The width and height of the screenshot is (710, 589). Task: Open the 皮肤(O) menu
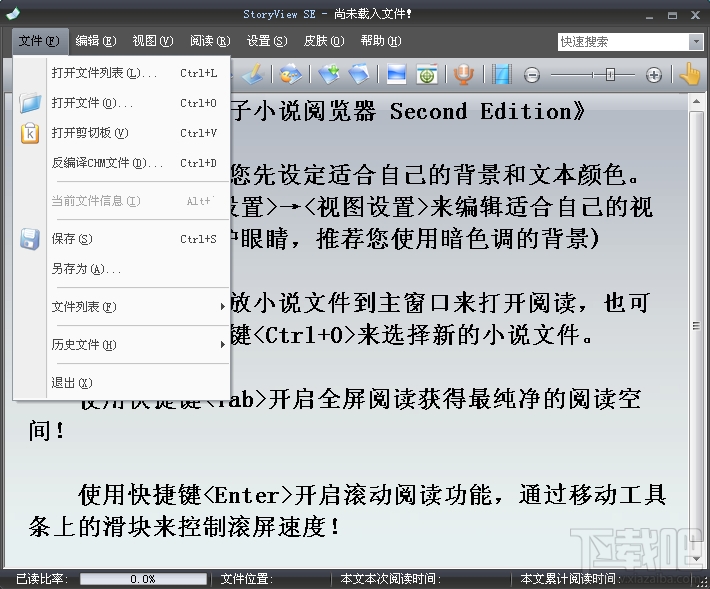pos(324,41)
